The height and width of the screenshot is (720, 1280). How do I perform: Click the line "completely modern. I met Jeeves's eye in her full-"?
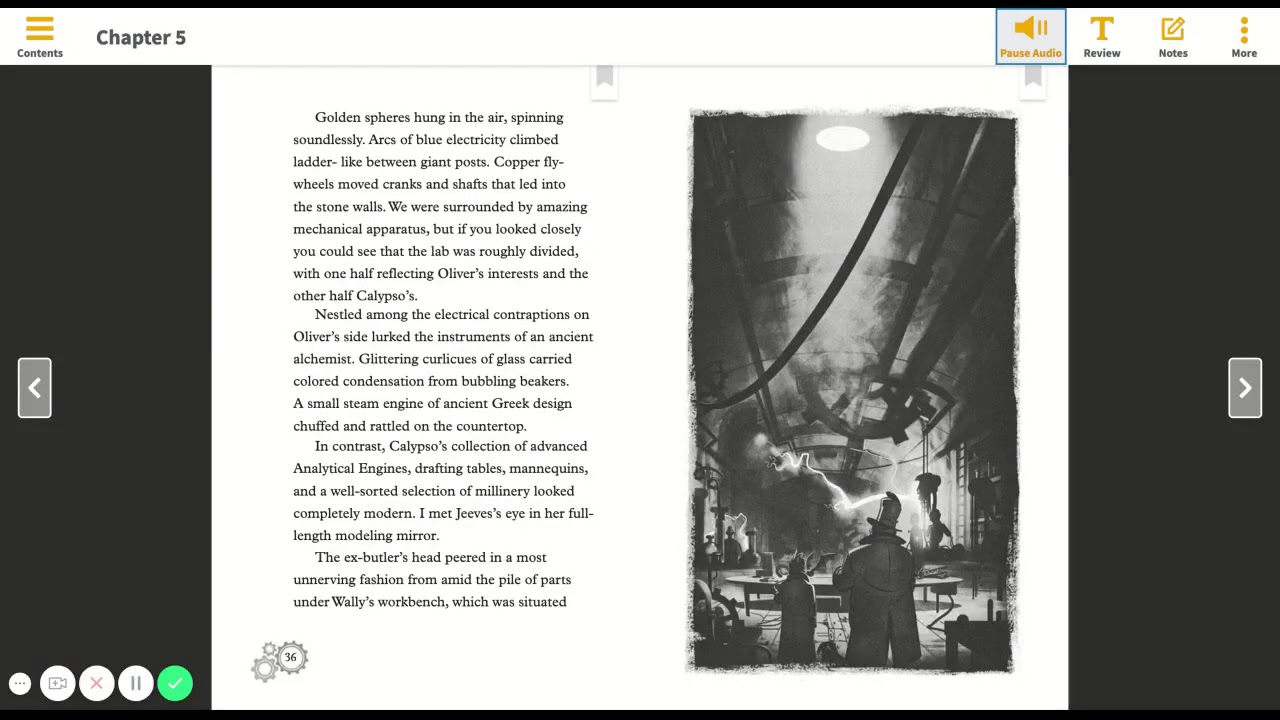[x=443, y=514]
